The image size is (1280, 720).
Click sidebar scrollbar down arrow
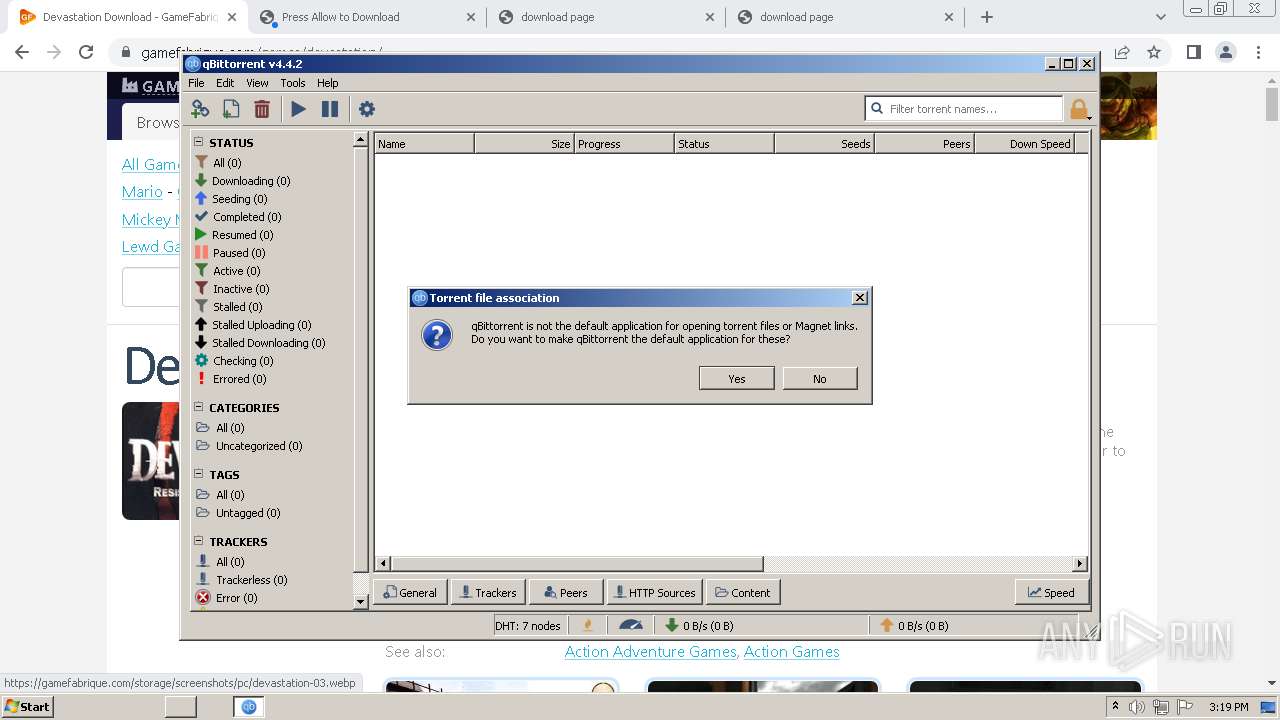361,602
